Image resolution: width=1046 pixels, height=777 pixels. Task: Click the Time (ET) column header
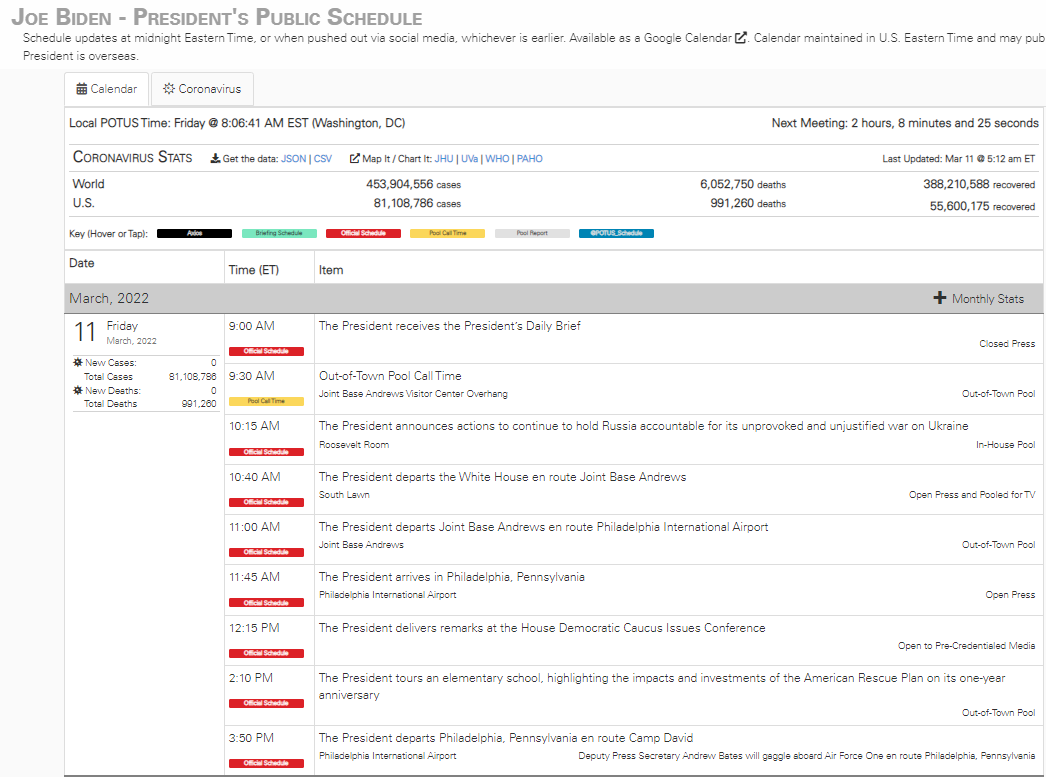coord(253,270)
